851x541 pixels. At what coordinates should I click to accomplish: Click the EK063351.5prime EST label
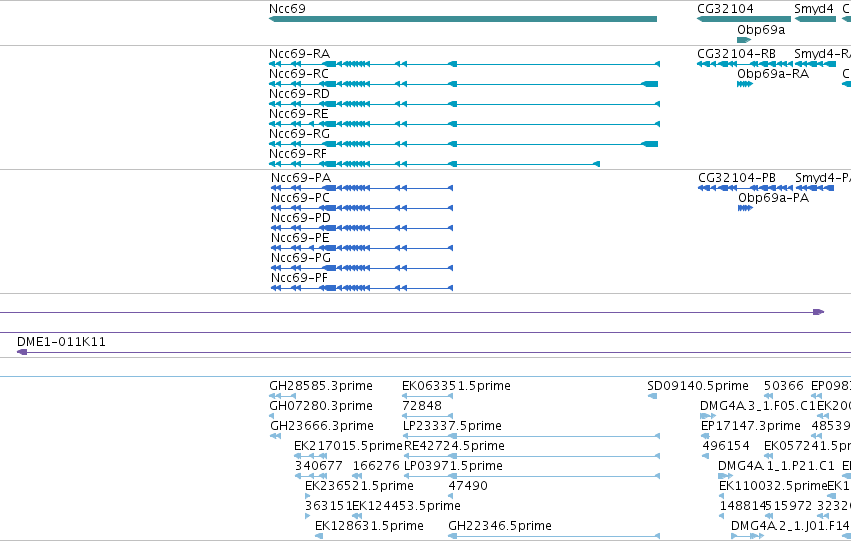coord(456,386)
